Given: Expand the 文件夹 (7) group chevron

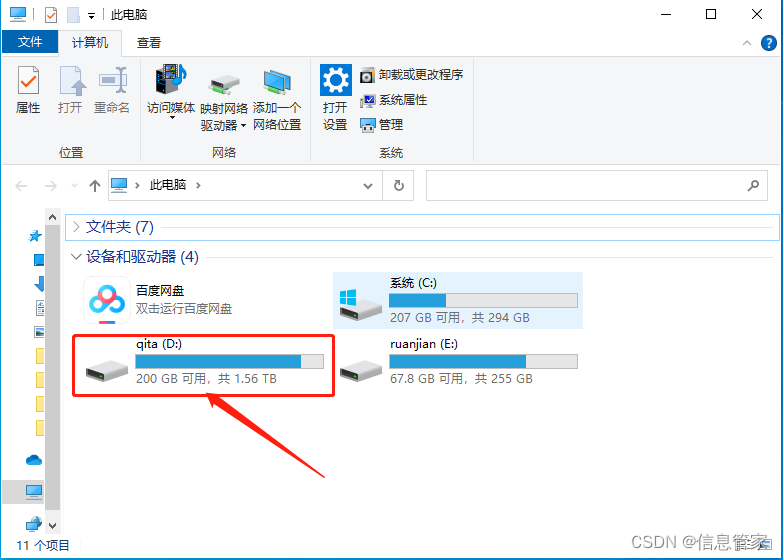Looking at the screenshot, I should [76, 227].
